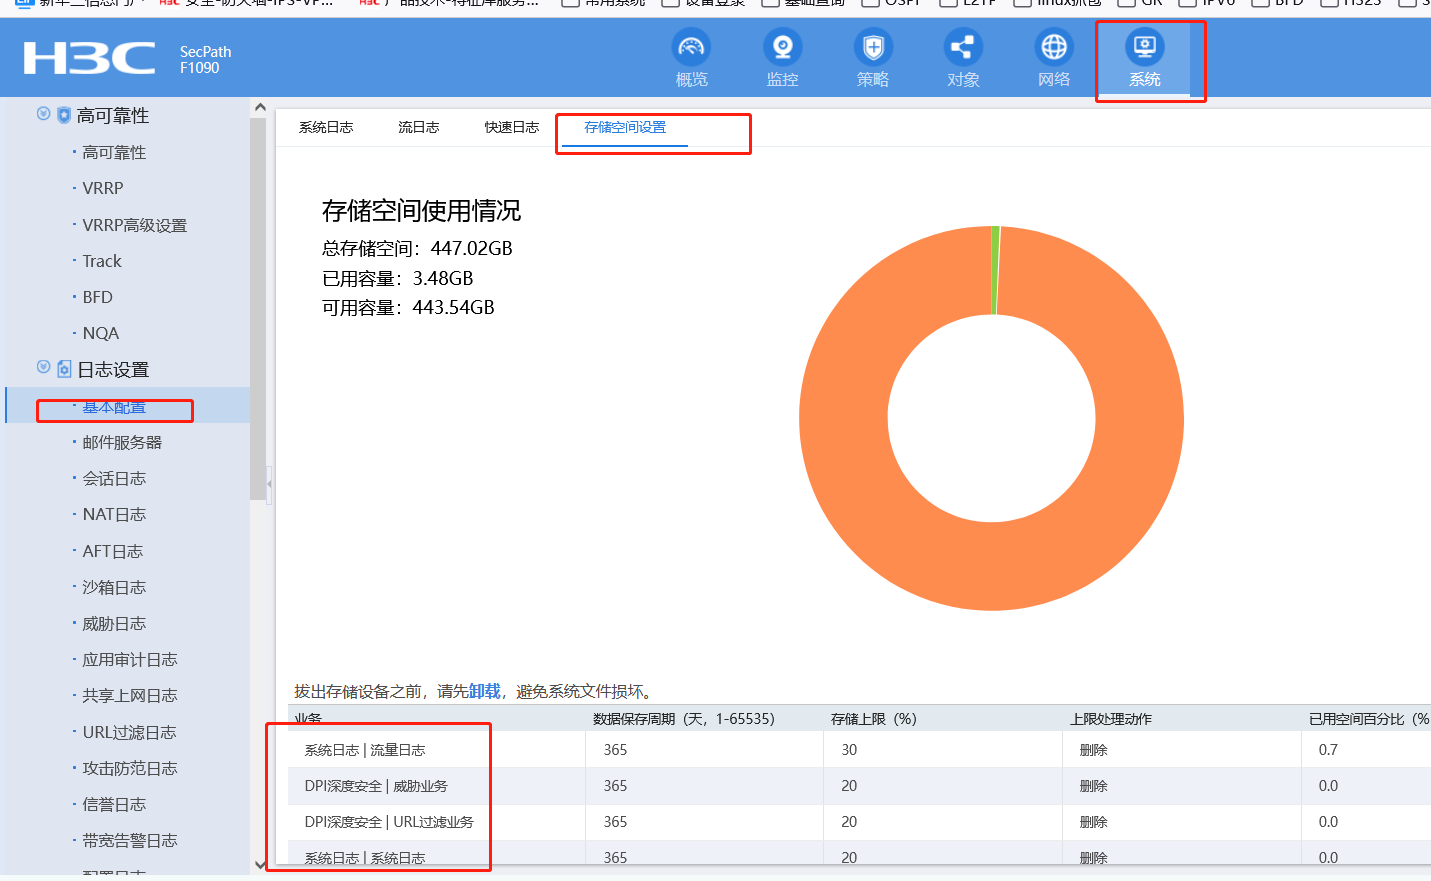Open NQA in the sidebar

(101, 333)
